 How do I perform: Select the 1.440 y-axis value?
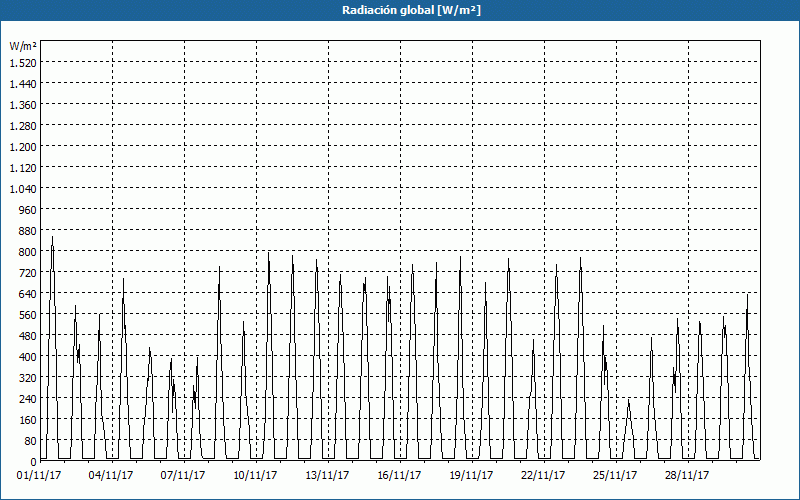(23, 83)
